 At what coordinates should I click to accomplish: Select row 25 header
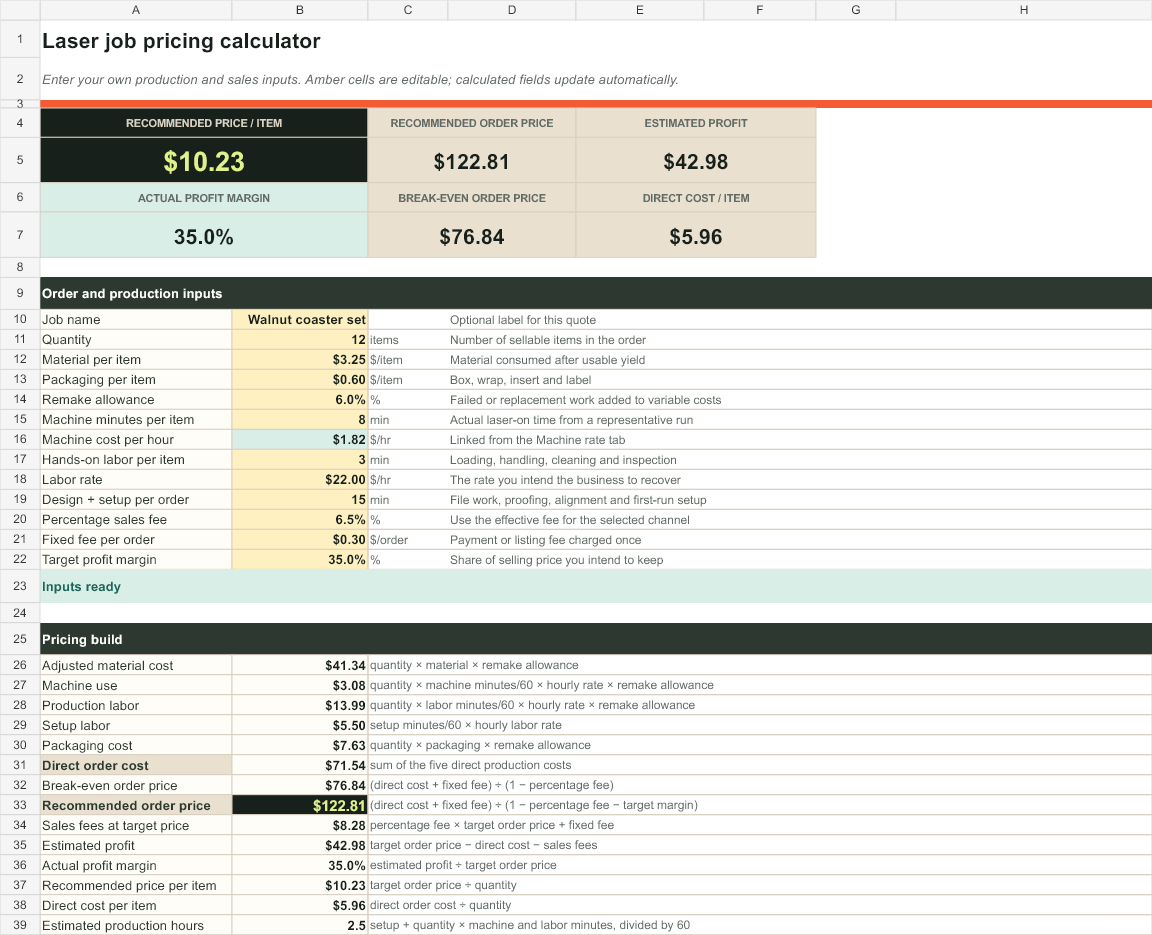click(20, 639)
